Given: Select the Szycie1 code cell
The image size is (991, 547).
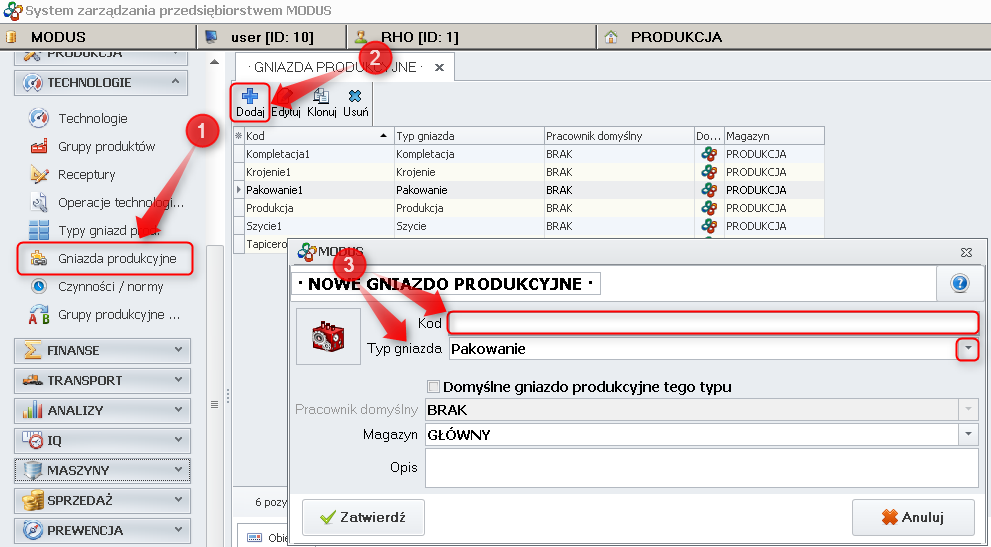Looking at the screenshot, I should tap(319, 226).
